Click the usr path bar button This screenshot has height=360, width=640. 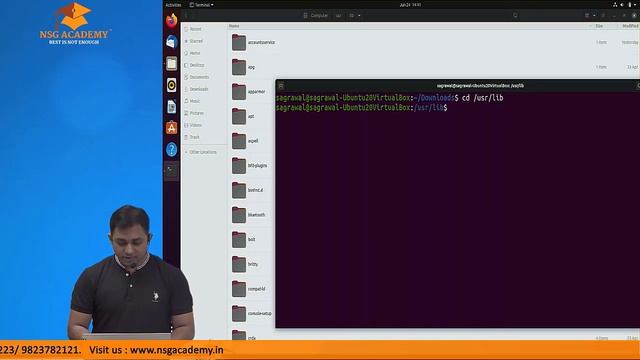click(x=338, y=16)
